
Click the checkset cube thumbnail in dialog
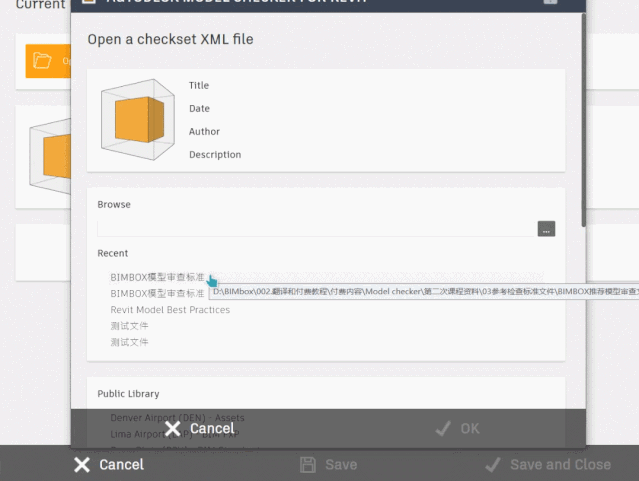[138, 119]
